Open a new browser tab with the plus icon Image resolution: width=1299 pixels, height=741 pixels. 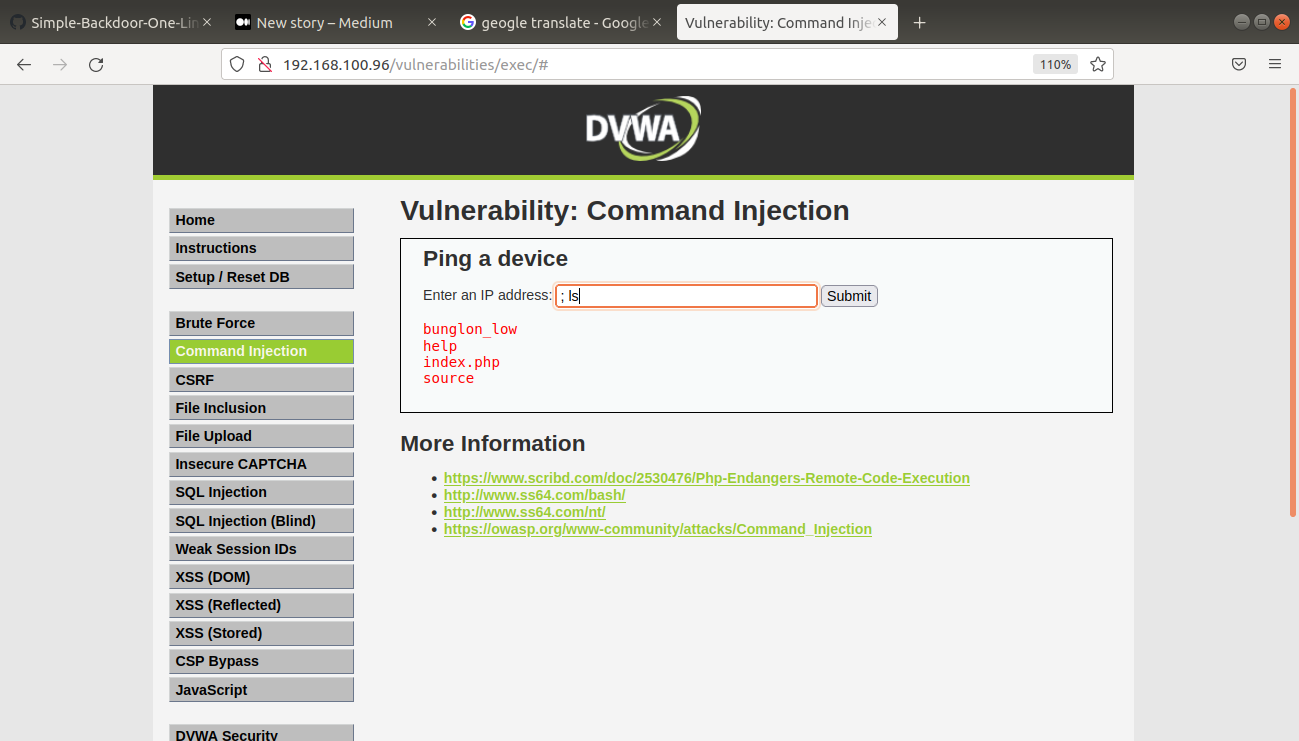pyautogui.click(x=919, y=22)
